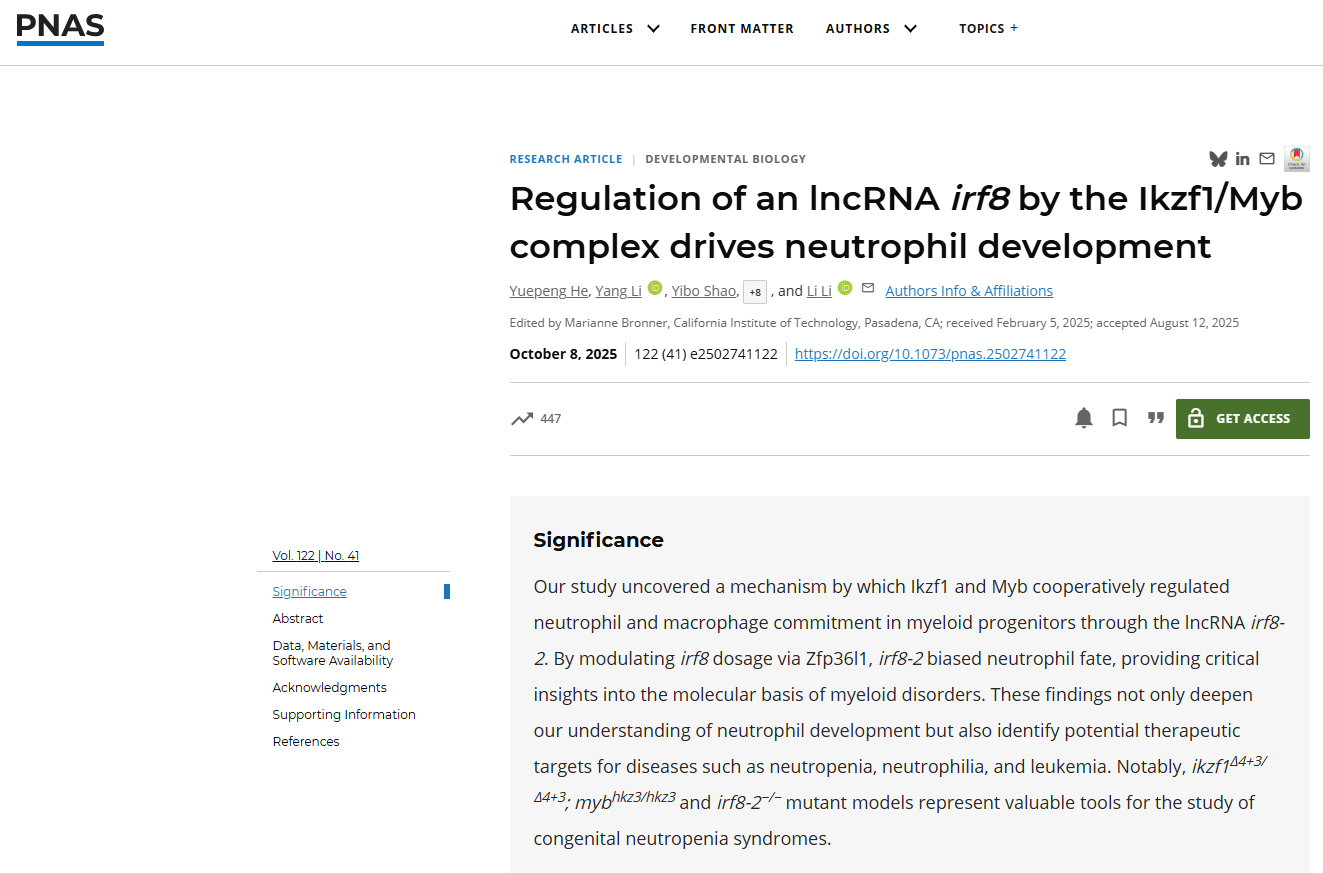View article metrics trend icon
Viewport: 1323px width, 873px height.
click(522, 419)
